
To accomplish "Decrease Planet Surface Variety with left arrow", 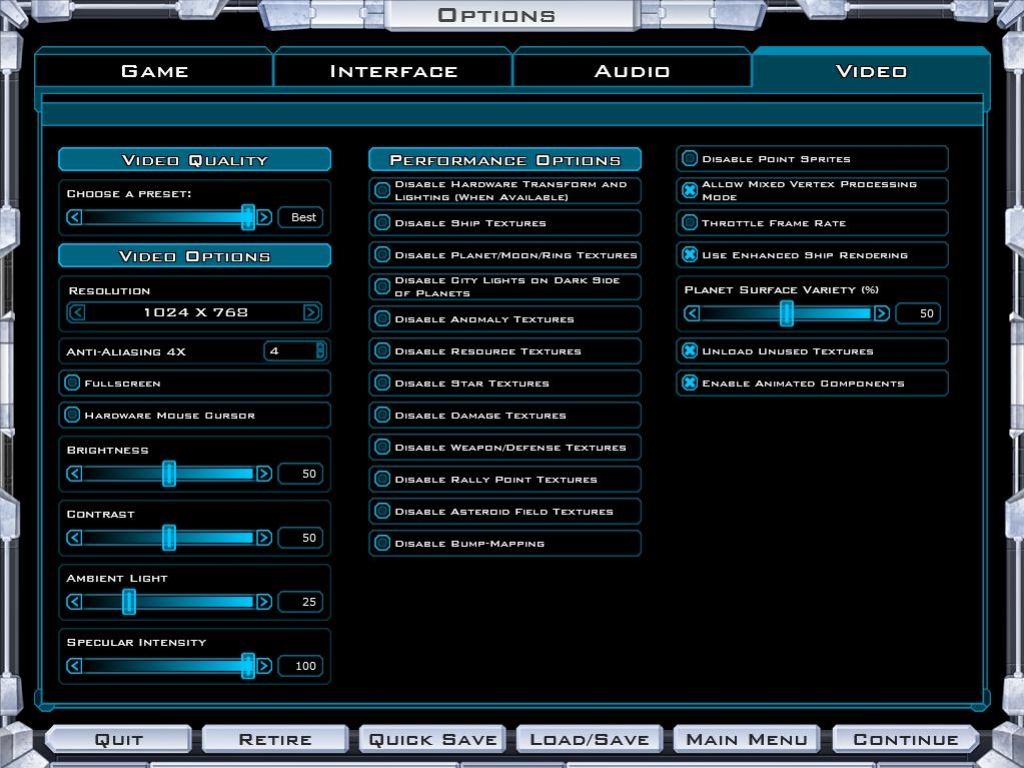I will [x=692, y=313].
